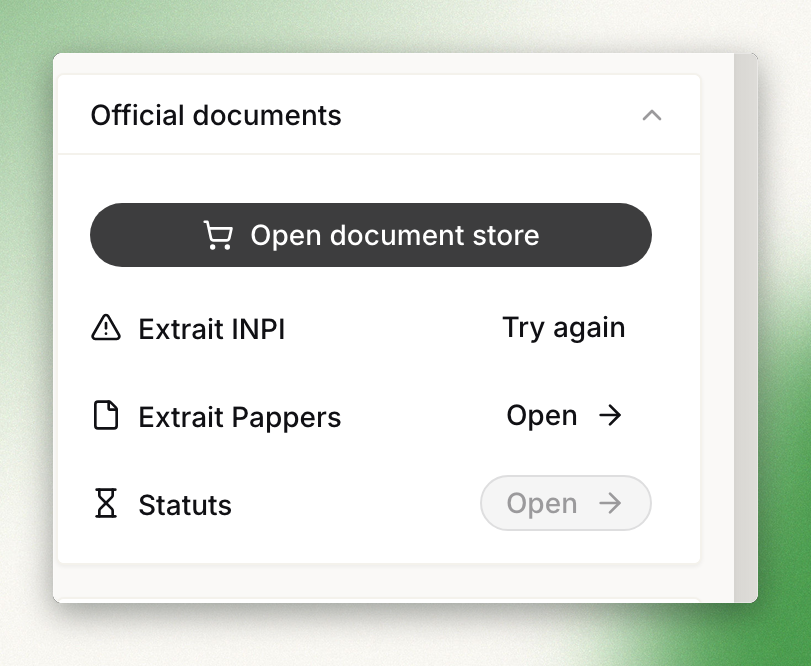Click the arrow icon next to Extrait Pappers Open

(610, 415)
